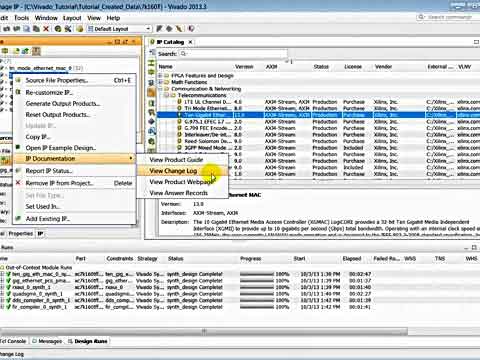This screenshot has height=360, width=480.
Task: Sort Design Runs by Elapsed column
Action: click(x=352, y=259)
